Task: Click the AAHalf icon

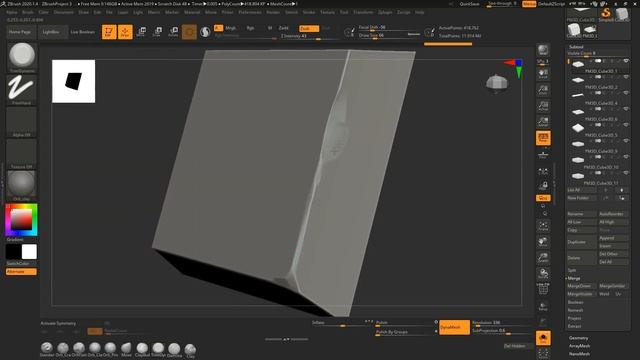Action: click(543, 122)
